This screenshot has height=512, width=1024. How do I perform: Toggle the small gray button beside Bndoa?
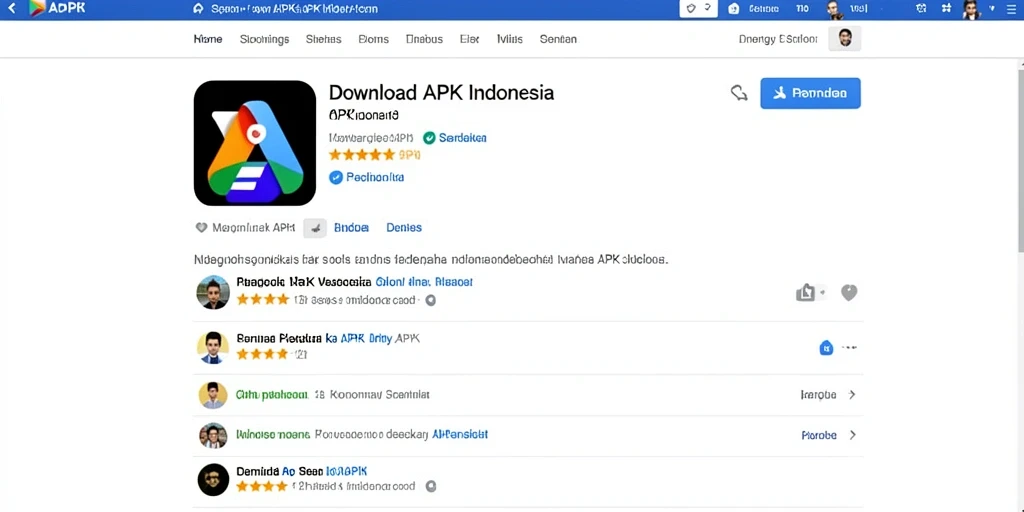[315, 228]
